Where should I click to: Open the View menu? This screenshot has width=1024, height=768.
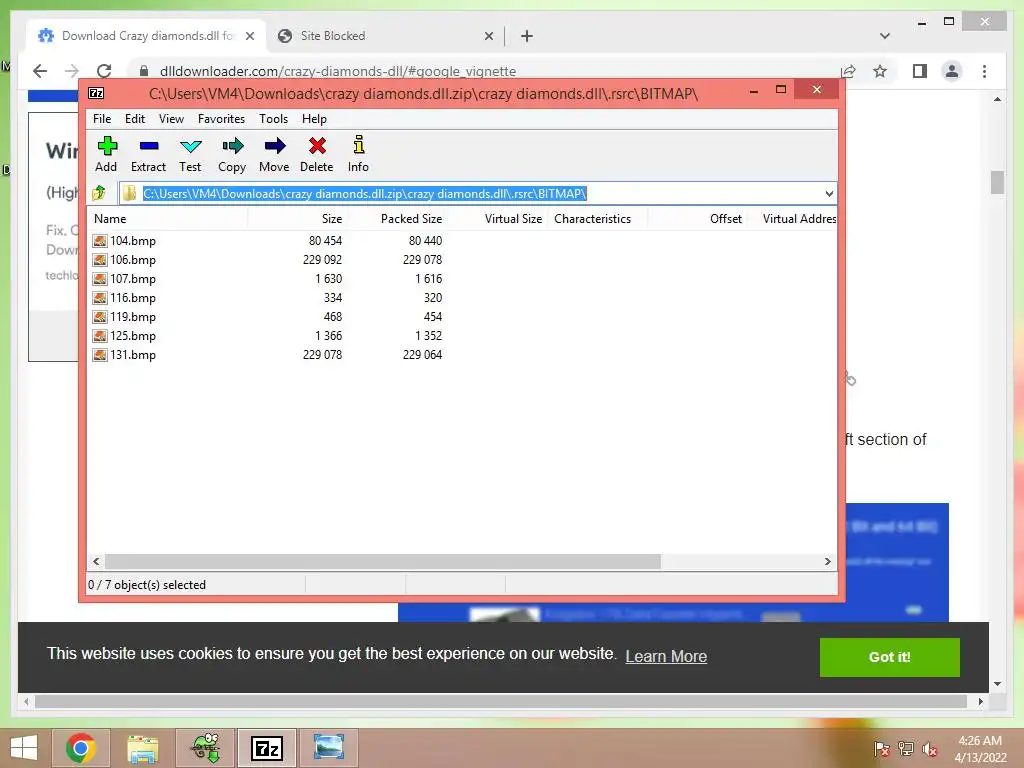[x=171, y=119]
